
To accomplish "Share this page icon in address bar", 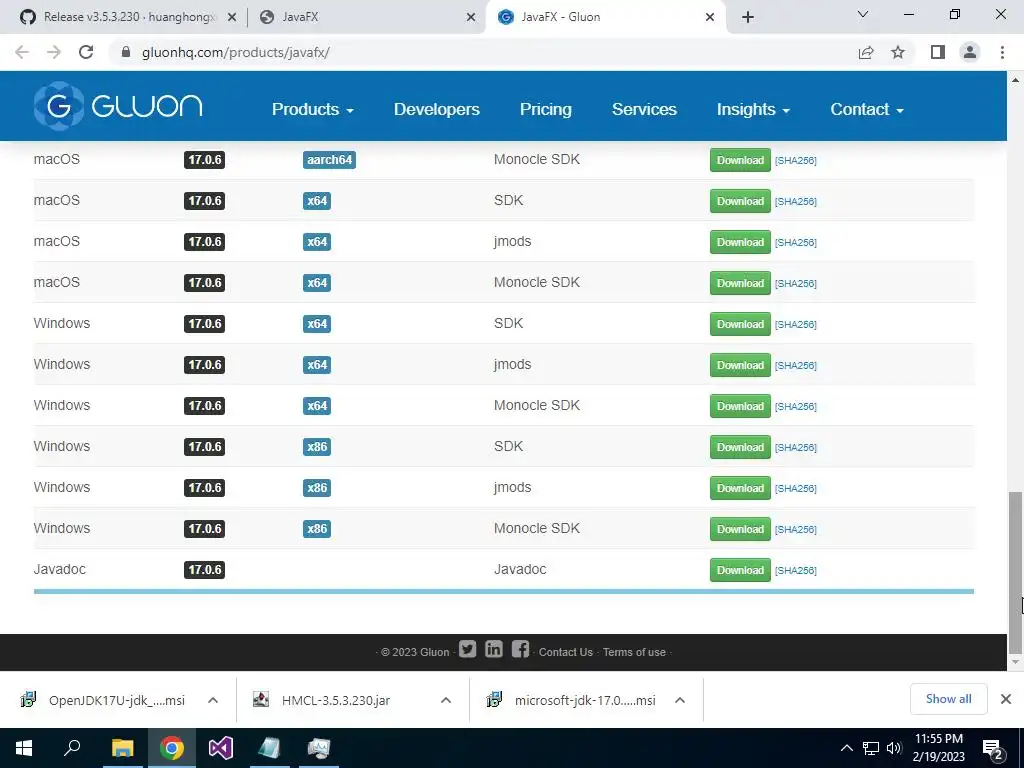I will point(866,52).
